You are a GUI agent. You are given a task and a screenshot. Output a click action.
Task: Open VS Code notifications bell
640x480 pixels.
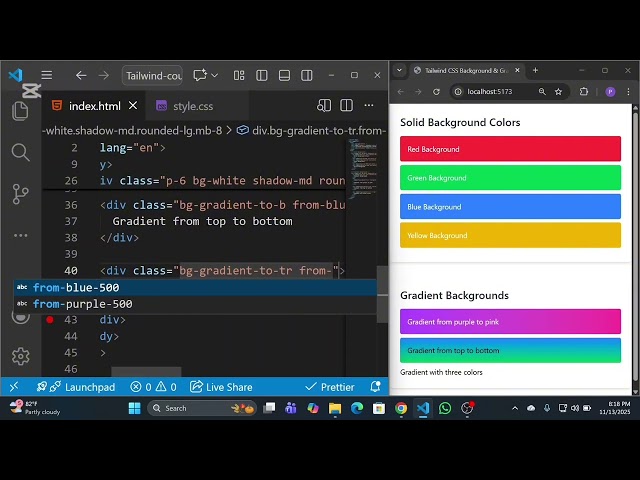[x=376, y=387]
